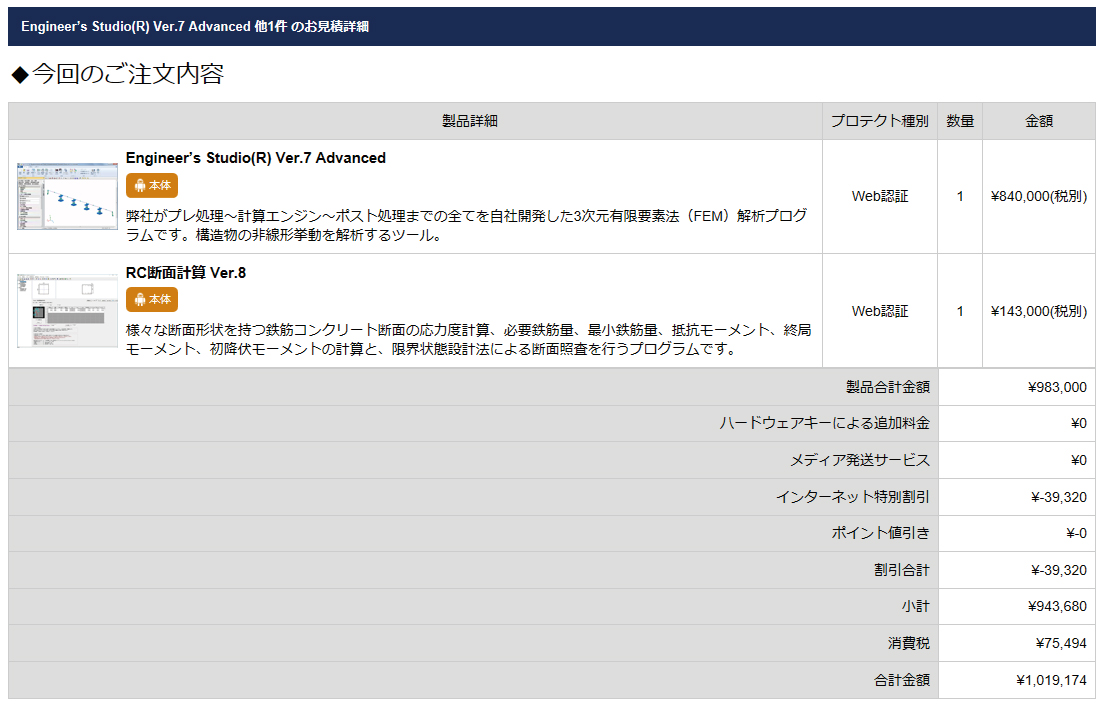Click the プロテクト種別 column header
This screenshot has height=705, width=1108.
click(880, 122)
